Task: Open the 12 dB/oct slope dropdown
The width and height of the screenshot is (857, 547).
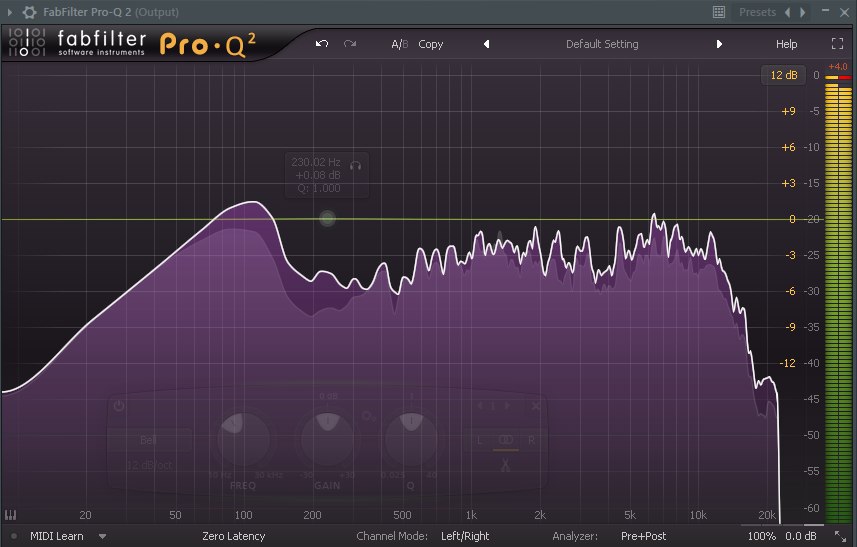Action: [x=150, y=466]
